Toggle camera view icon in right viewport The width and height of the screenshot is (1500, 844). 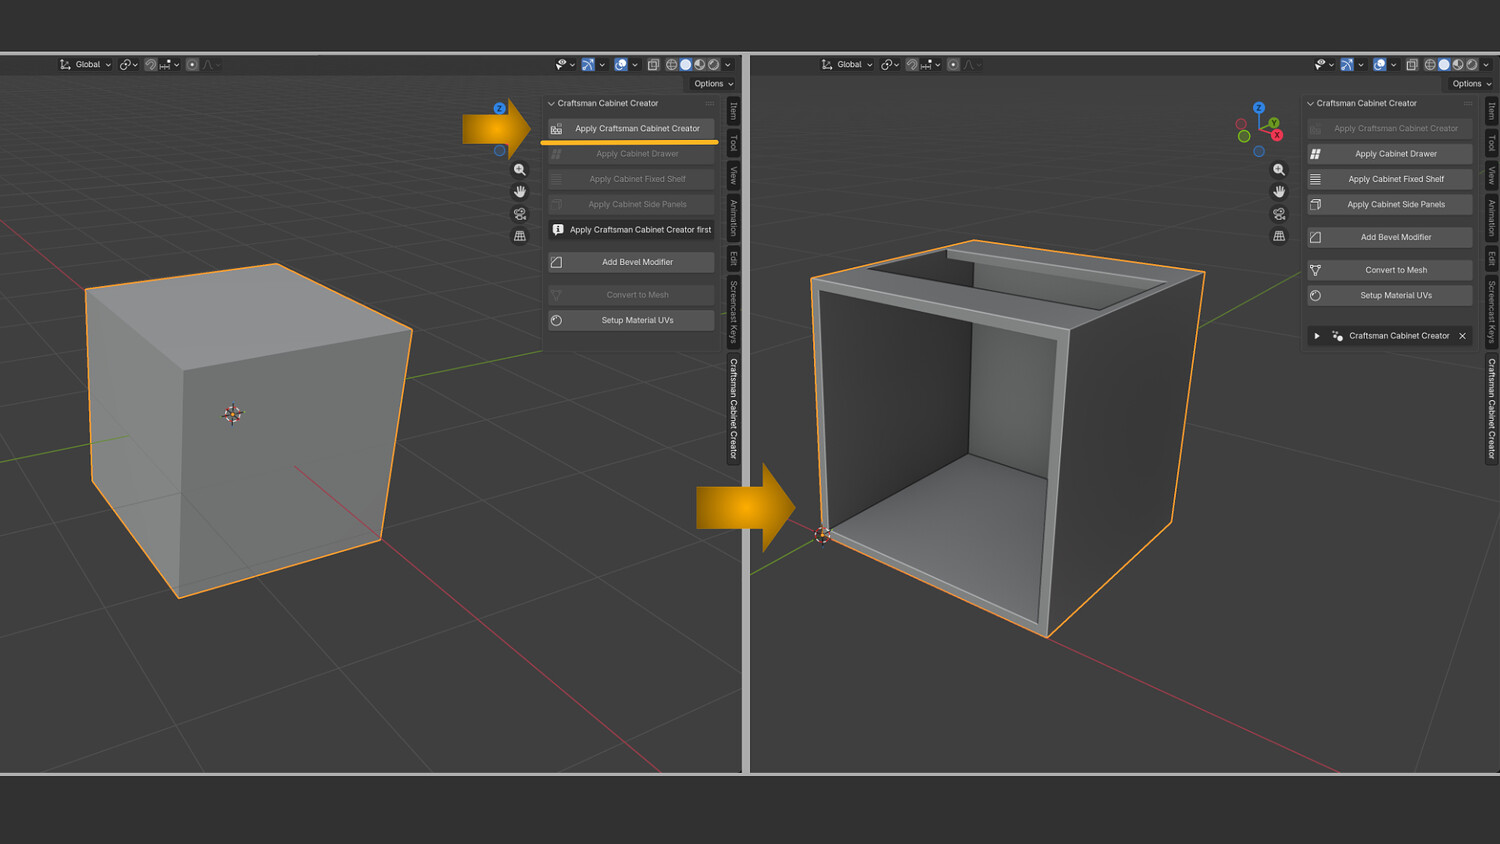click(x=1279, y=214)
